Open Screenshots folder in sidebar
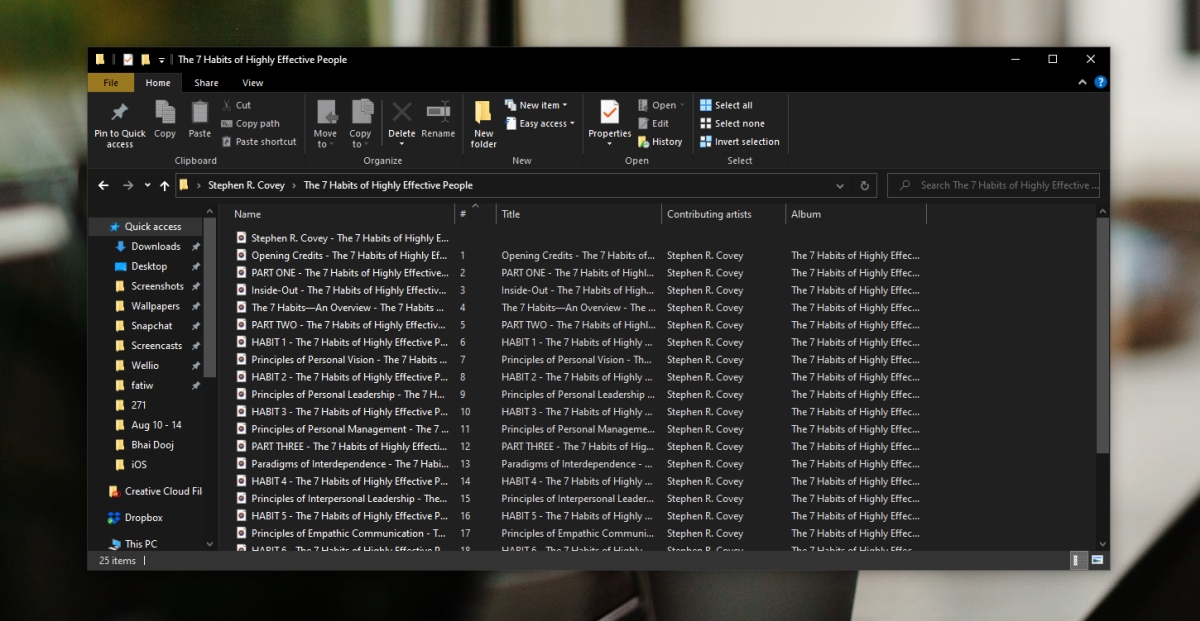This screenshot has width=1200, height=621. (x=156, y=286)
